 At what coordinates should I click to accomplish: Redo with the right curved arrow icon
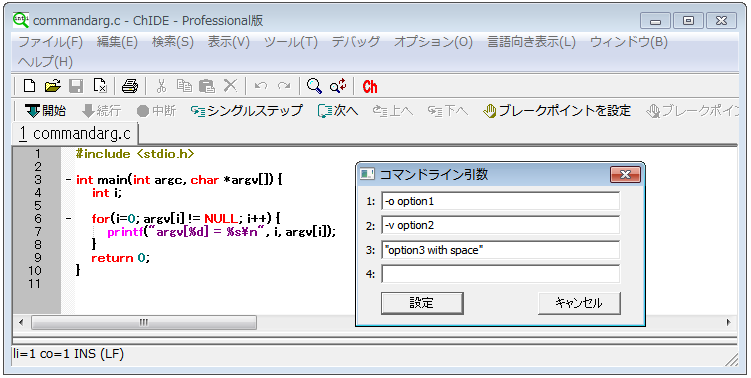pyautogui.click(x=284, y=86)
